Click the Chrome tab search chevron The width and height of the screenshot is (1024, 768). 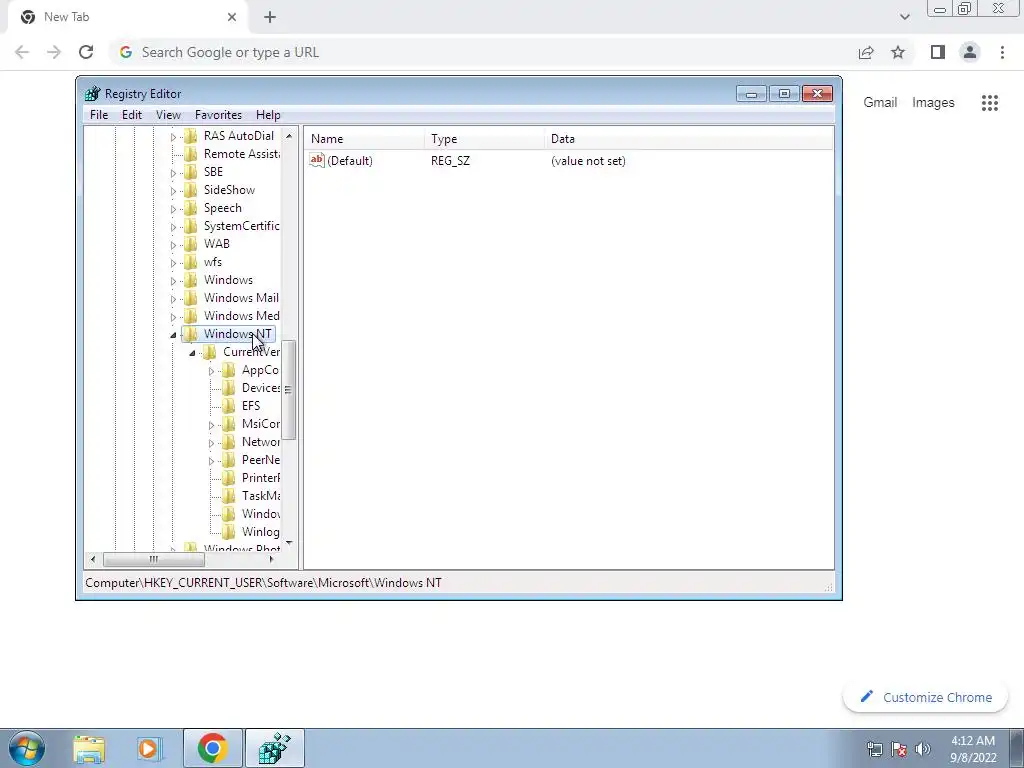coord(904,17)
